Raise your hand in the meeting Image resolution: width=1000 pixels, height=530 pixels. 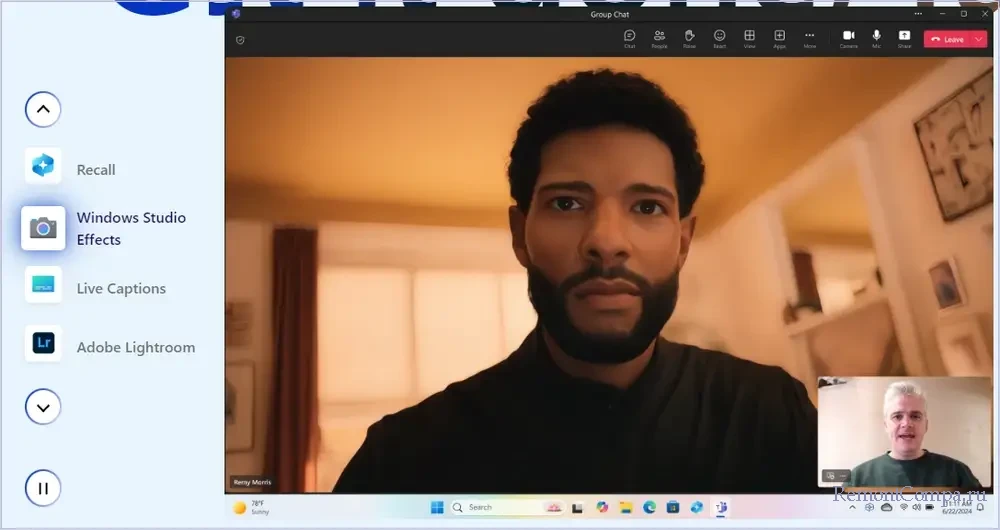(x=689, y=38)
